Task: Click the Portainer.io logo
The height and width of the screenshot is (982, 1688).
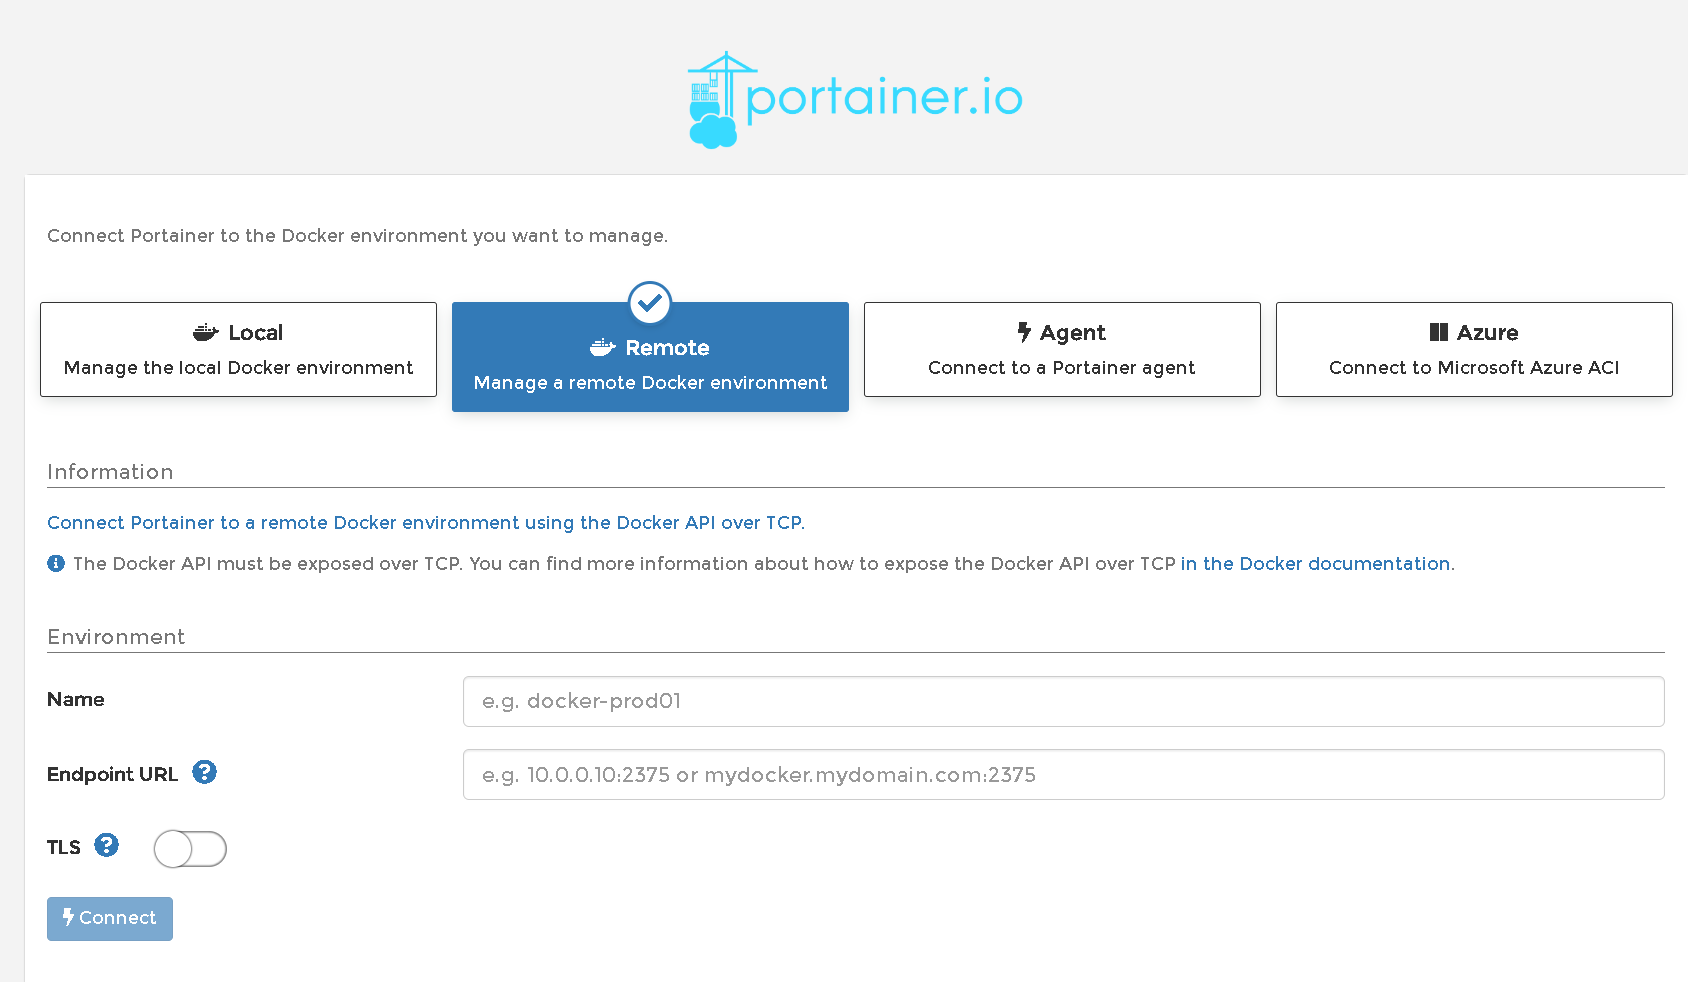Action: tap(855, 100)
